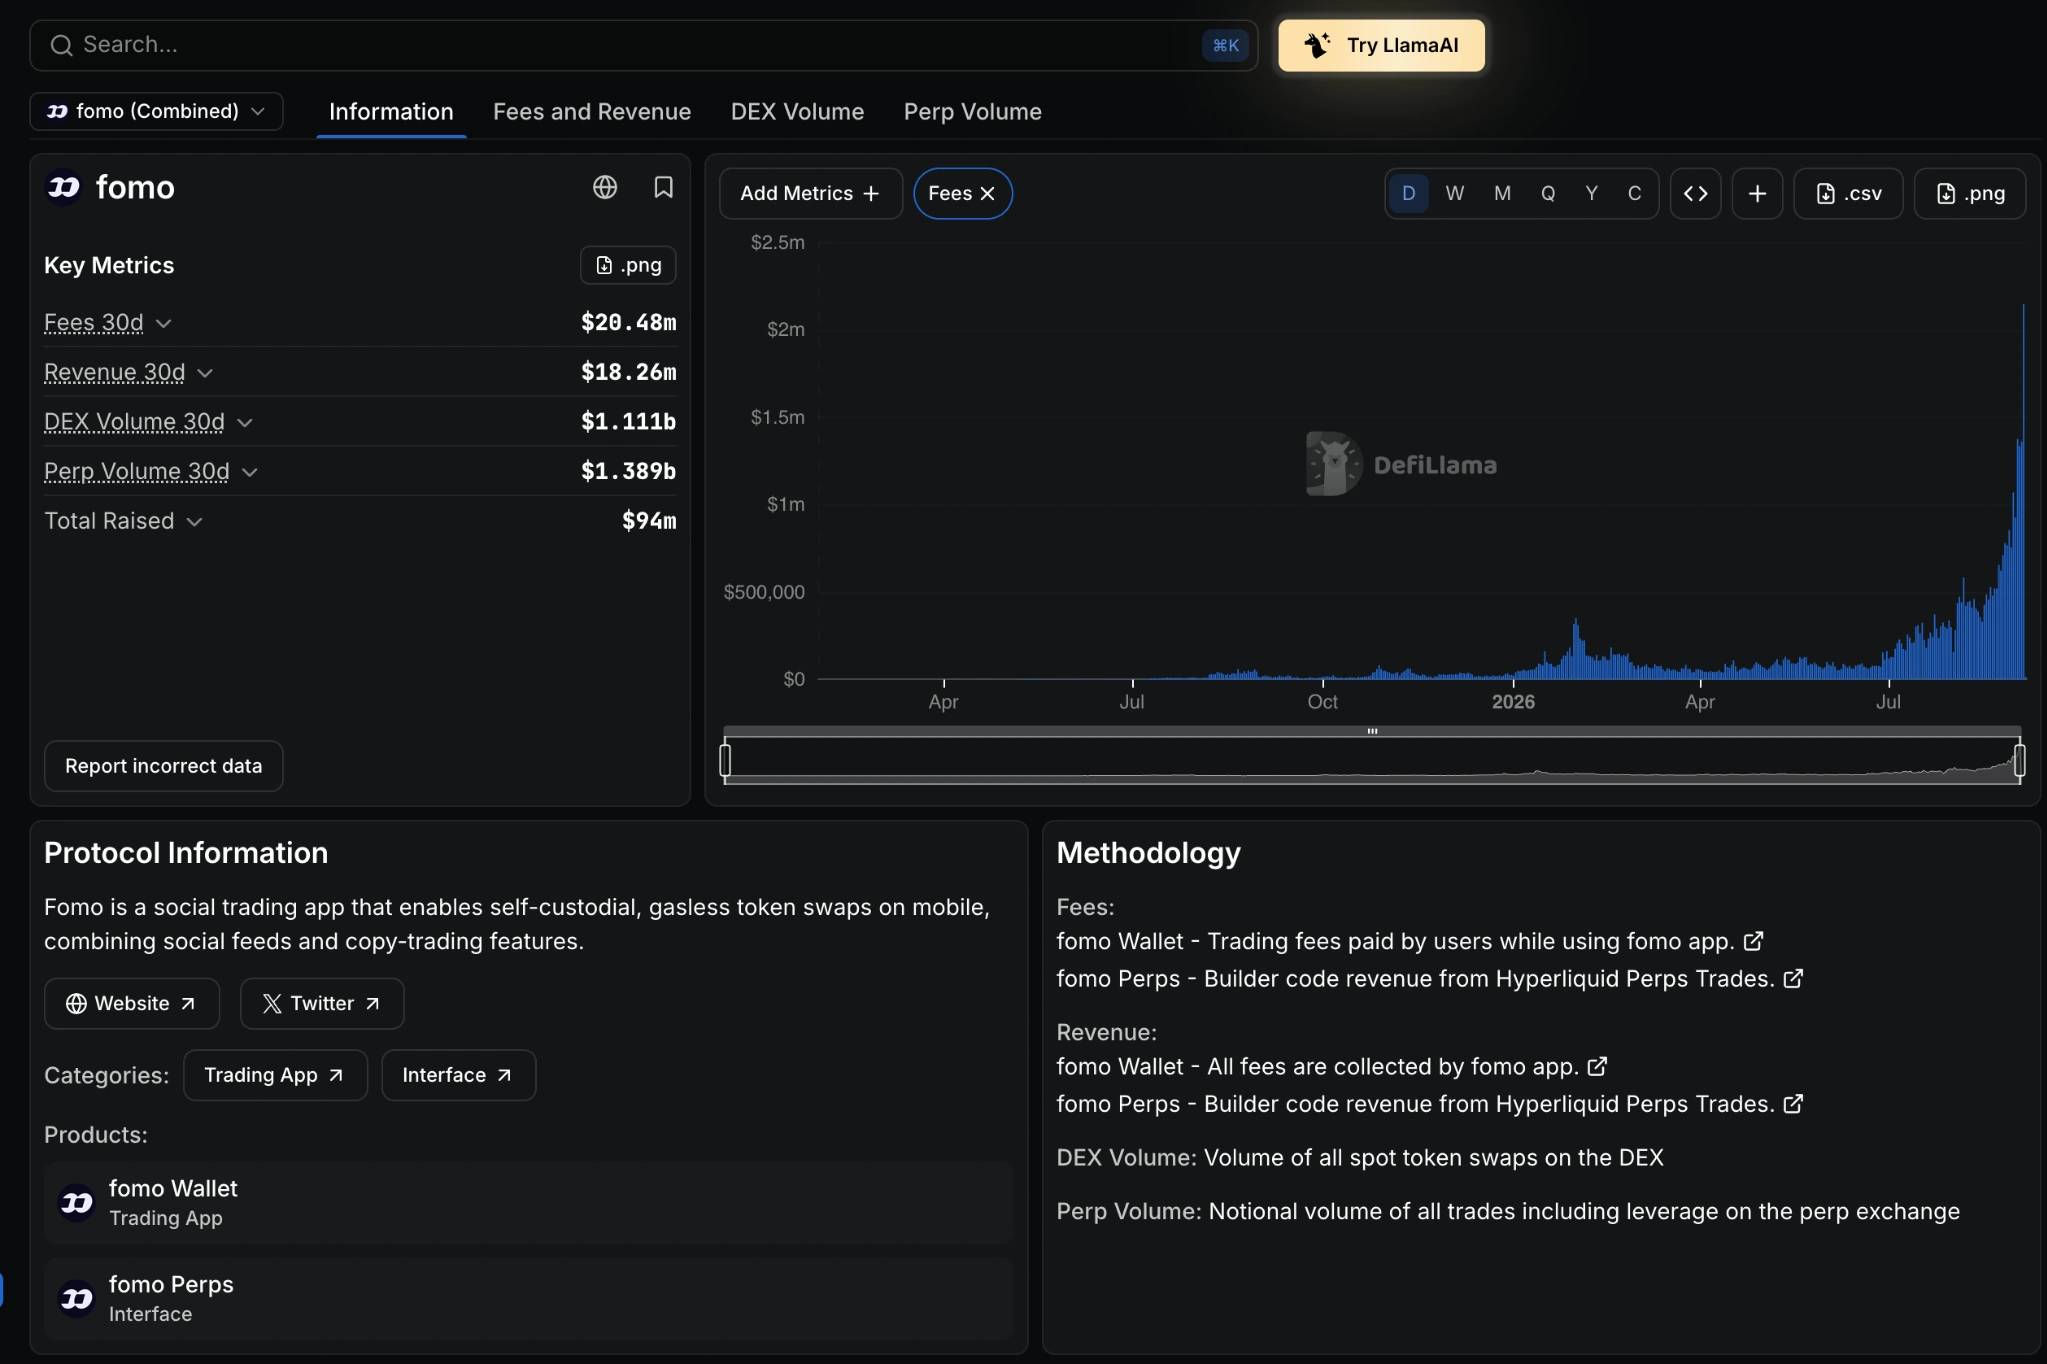Remove the Fees metric chip

coord(987,193)
